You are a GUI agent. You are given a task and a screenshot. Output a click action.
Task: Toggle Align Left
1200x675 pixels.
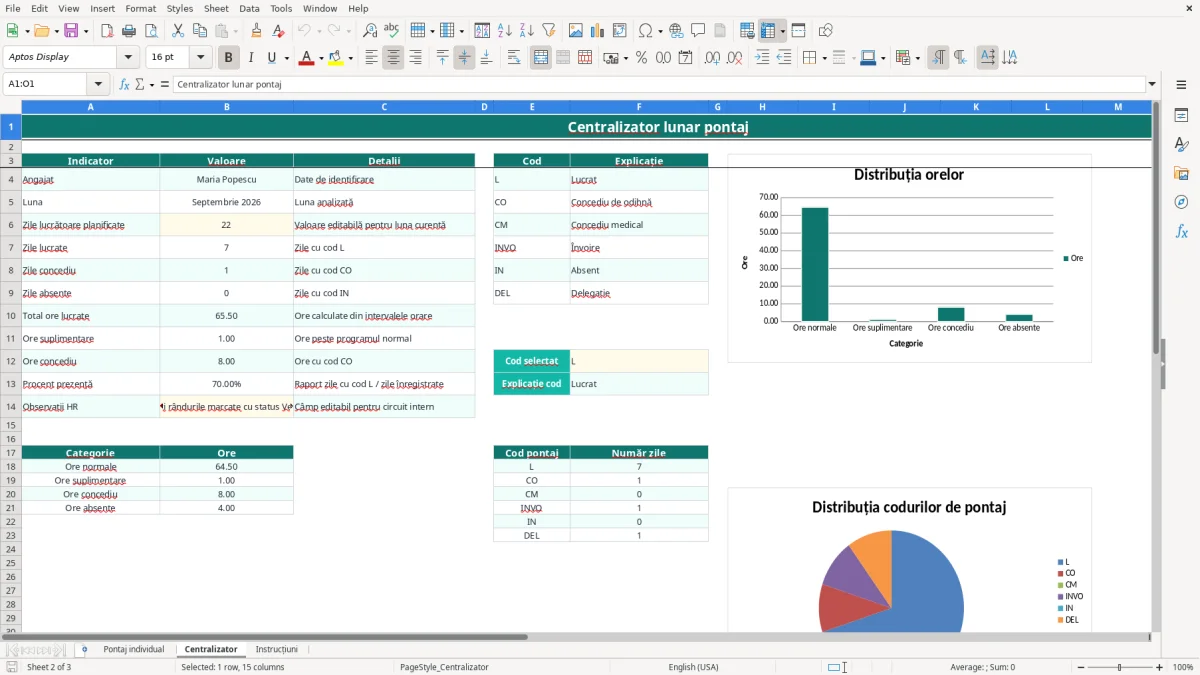(371, 58)
